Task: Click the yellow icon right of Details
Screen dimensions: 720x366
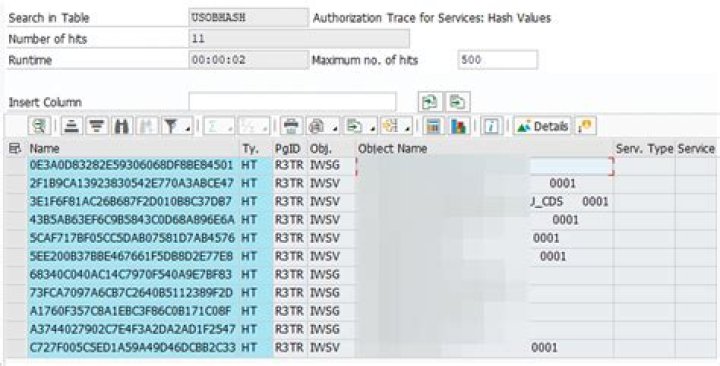Action: tap(585, 126)
